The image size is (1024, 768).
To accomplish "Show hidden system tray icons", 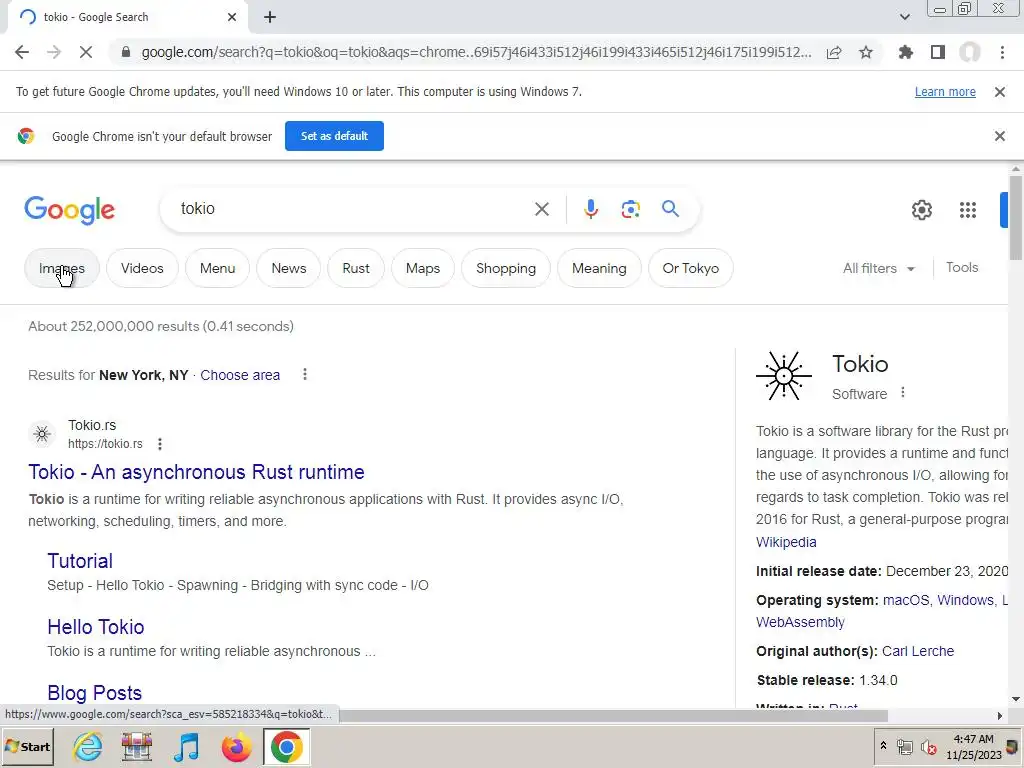I will [x=884, y=746].
